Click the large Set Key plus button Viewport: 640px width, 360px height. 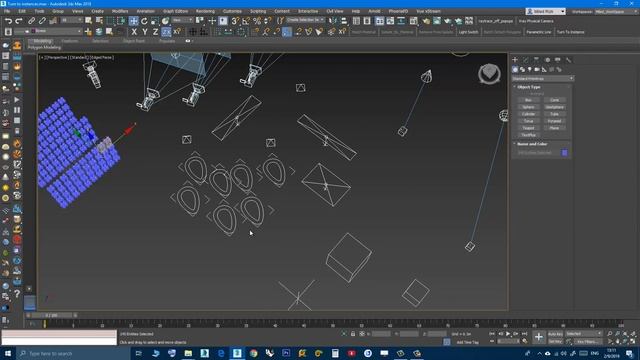coord(539,337)
